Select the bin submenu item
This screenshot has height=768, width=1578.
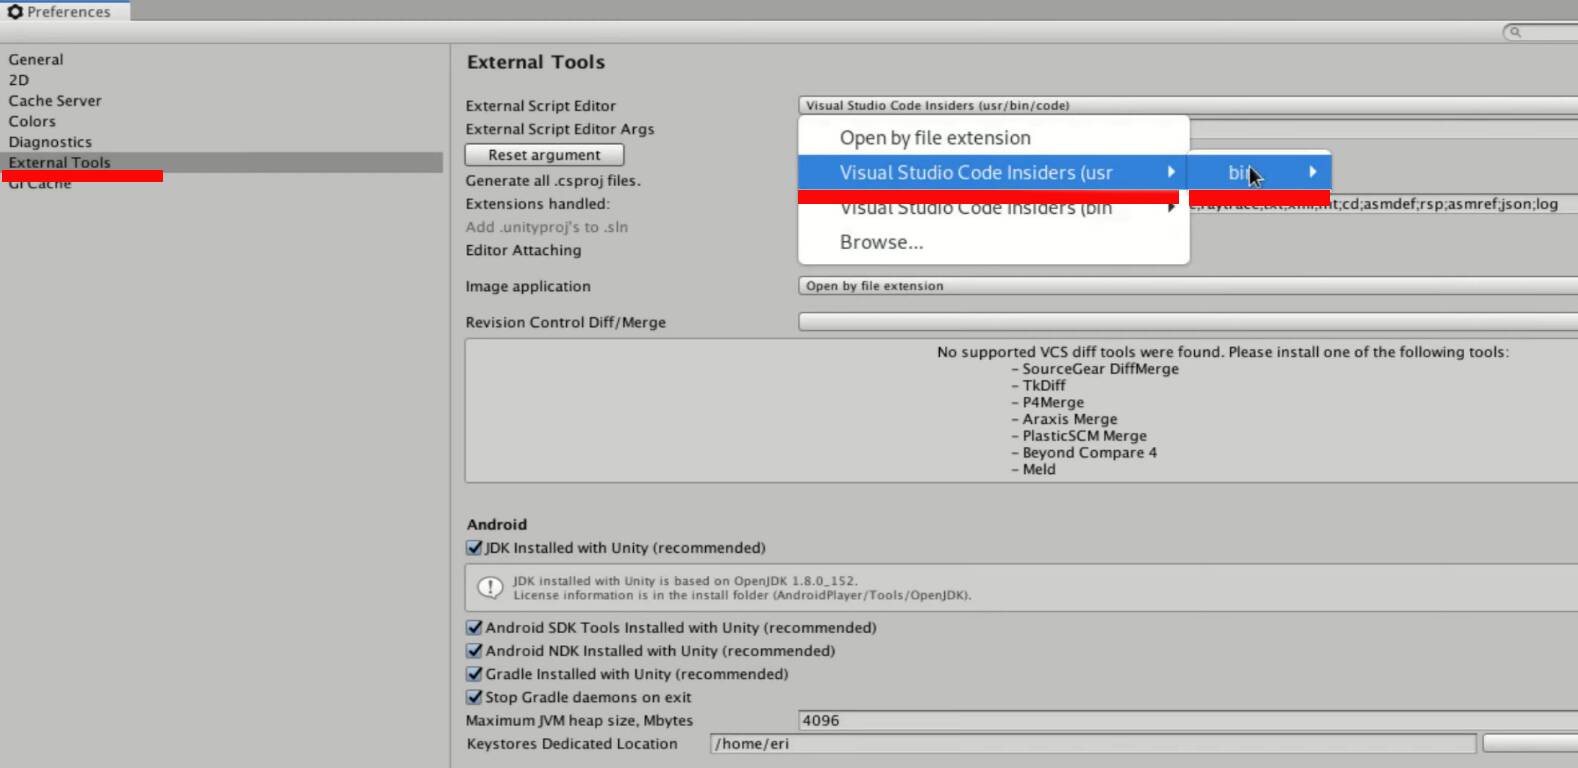1260,172
